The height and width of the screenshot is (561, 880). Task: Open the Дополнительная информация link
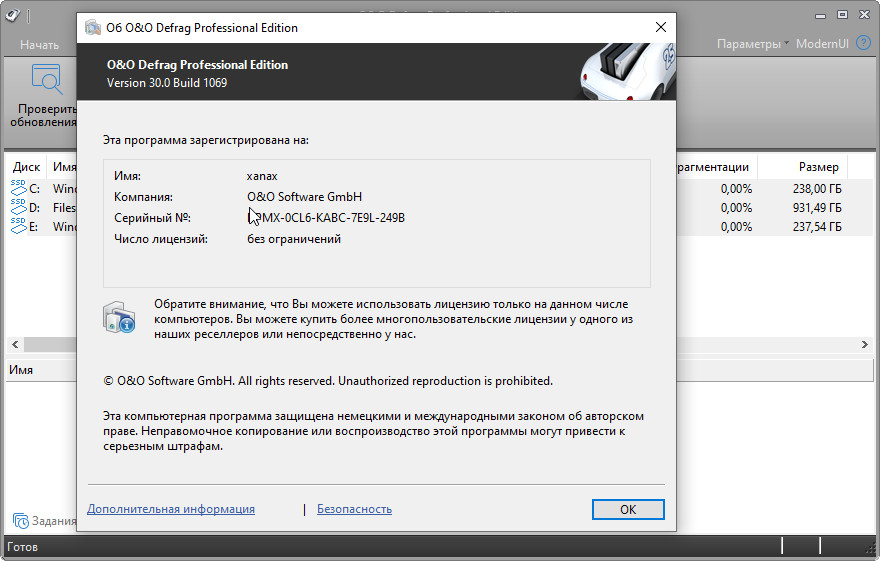click(x=171, y=509)
